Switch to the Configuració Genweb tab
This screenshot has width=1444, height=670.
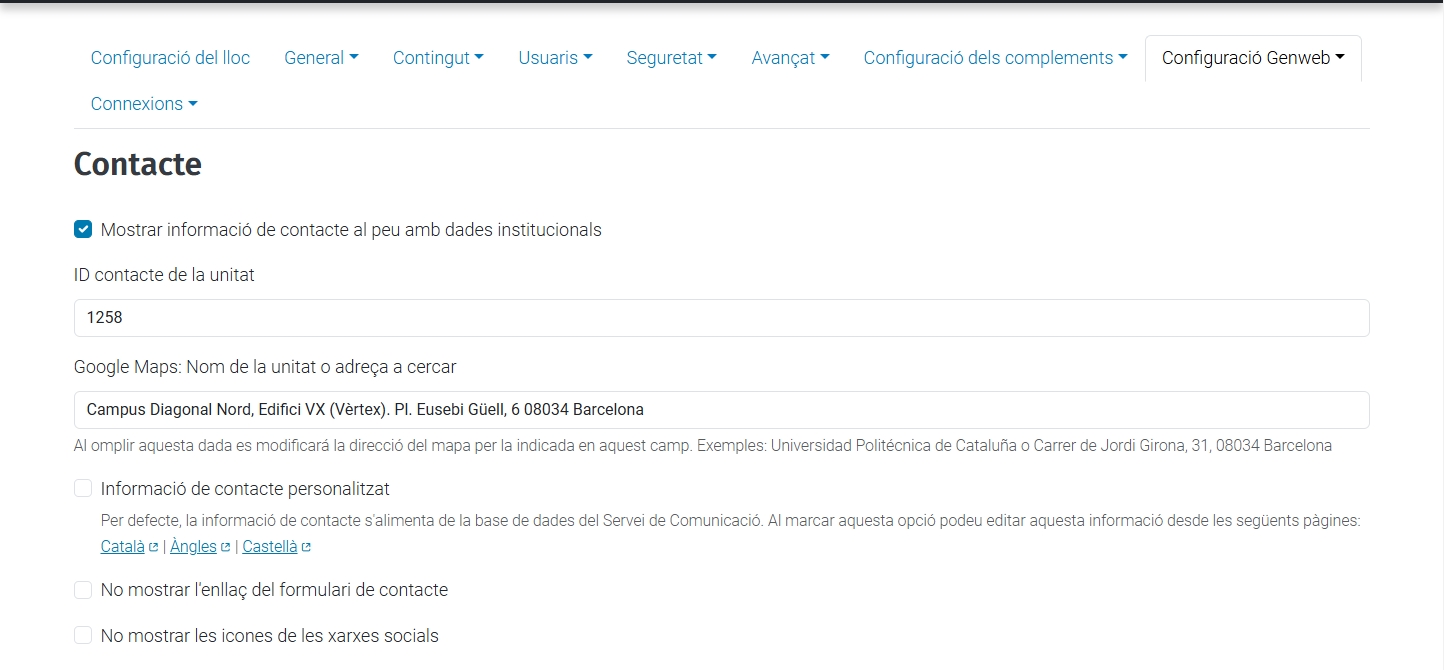click(x=1252, y=58)
